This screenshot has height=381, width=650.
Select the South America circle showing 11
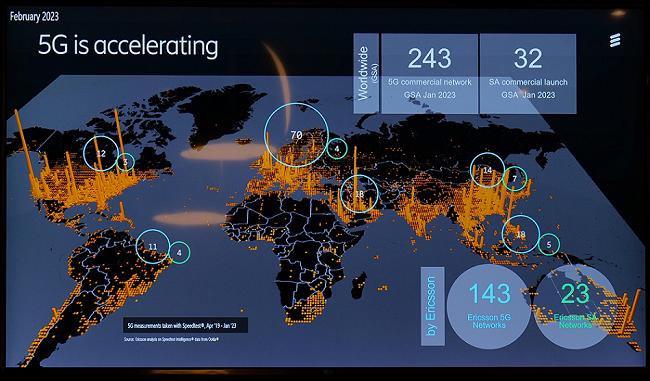pos(153,246)
